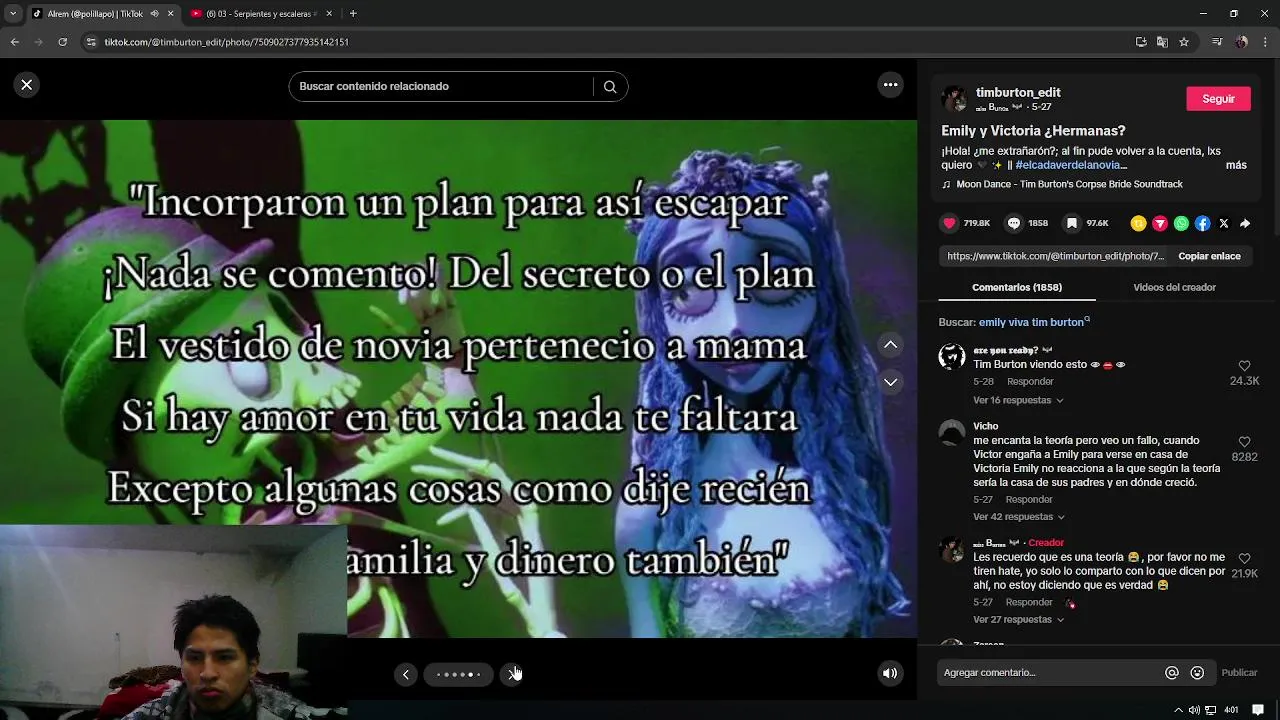Expand description with 'más'

[x=1236, y=165]
